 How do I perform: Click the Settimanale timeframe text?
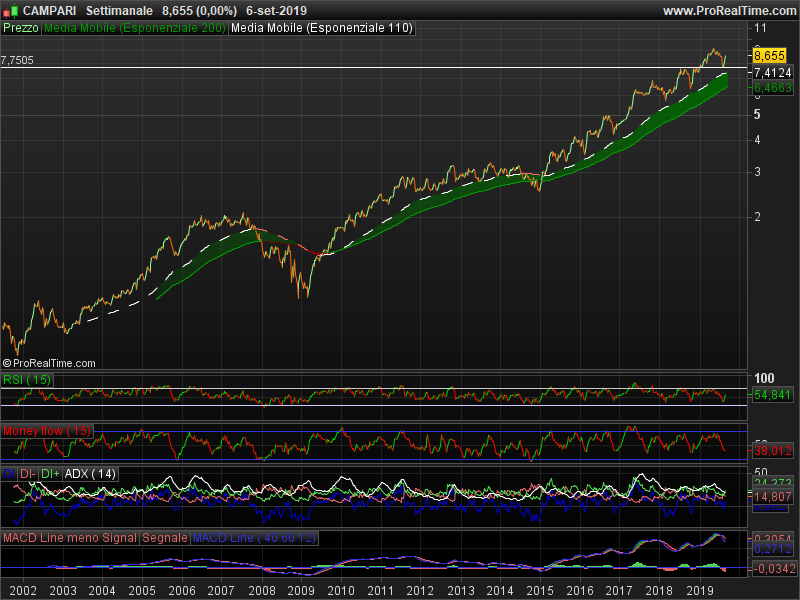(x=120, y=10)
